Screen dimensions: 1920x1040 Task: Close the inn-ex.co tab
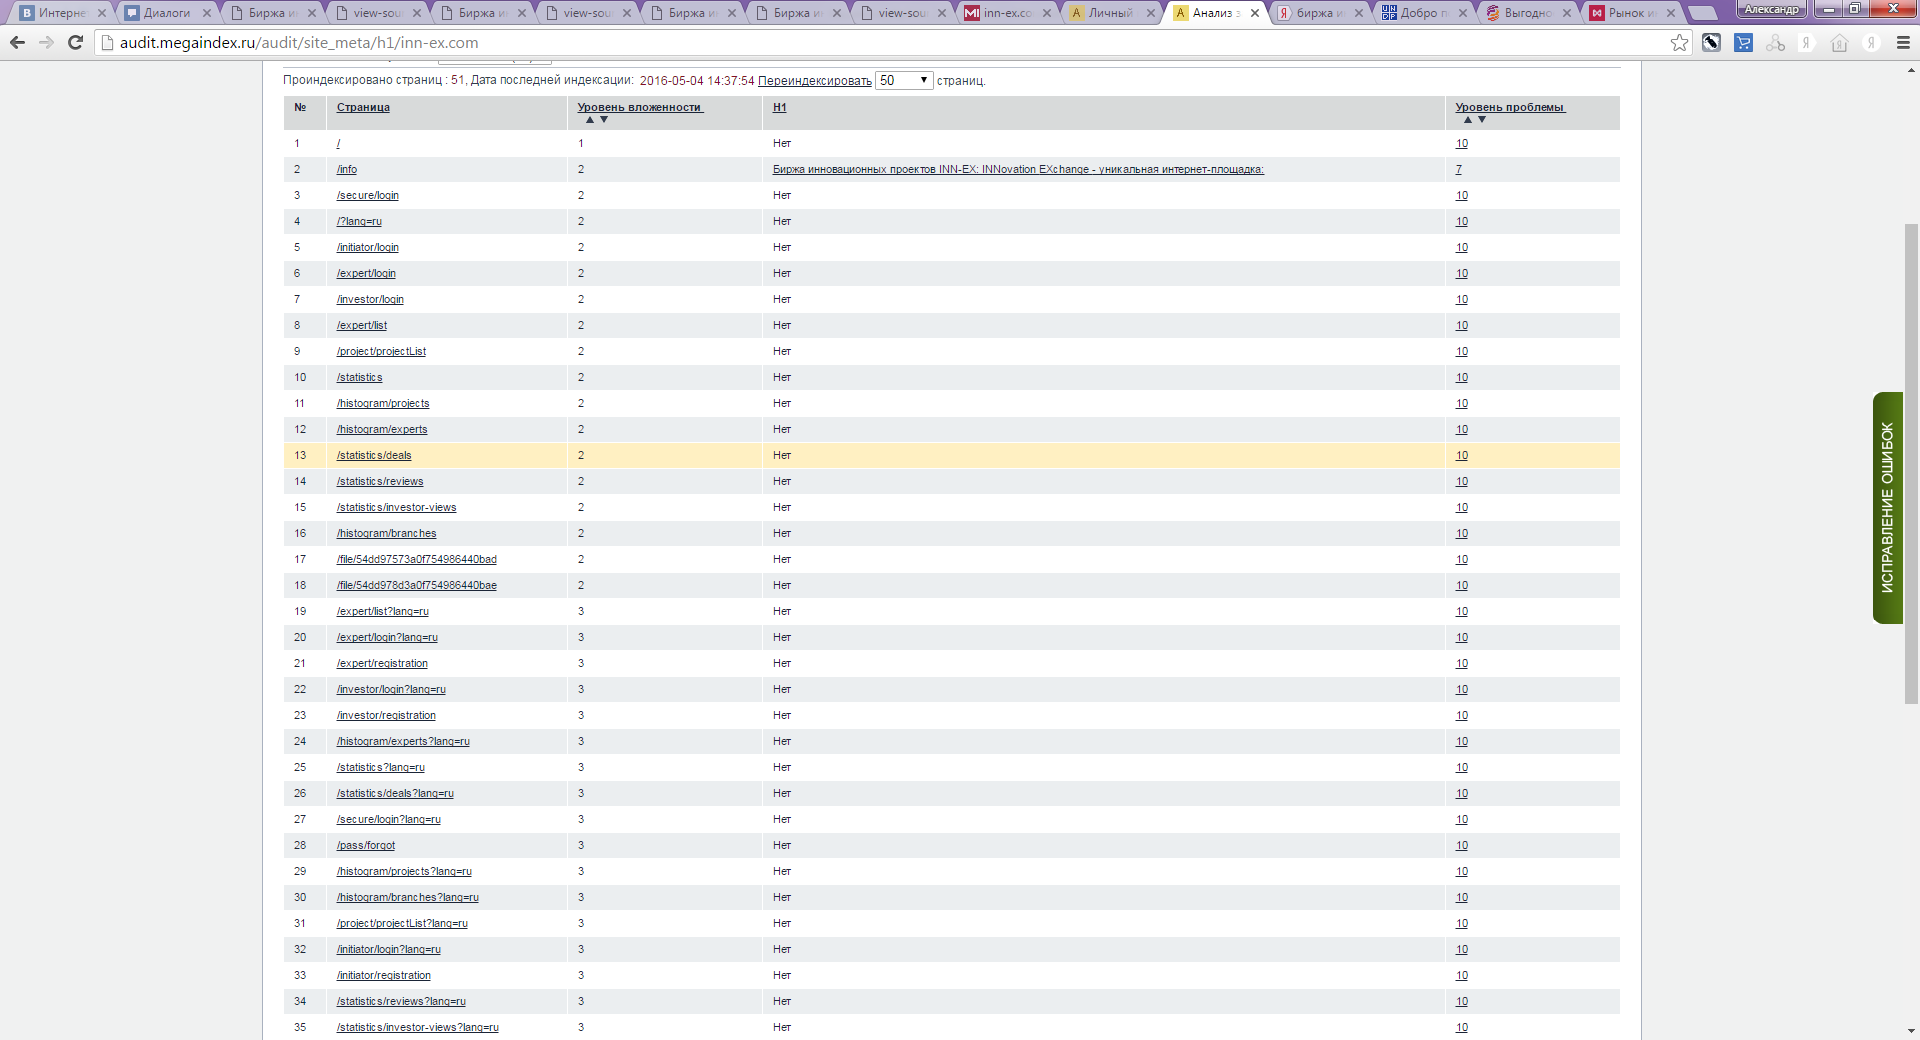point(1047,13)
